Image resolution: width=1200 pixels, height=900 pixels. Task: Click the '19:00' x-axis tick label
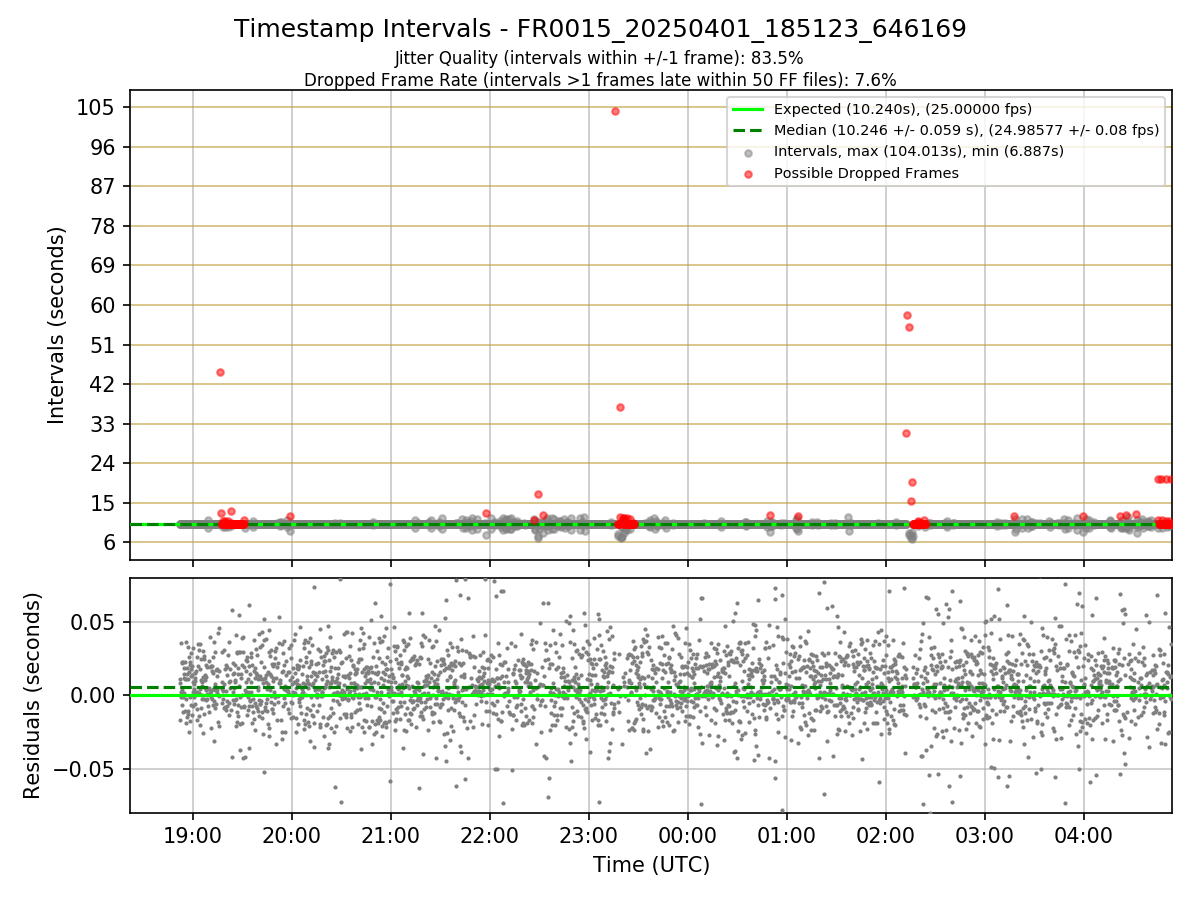(193, 835)
